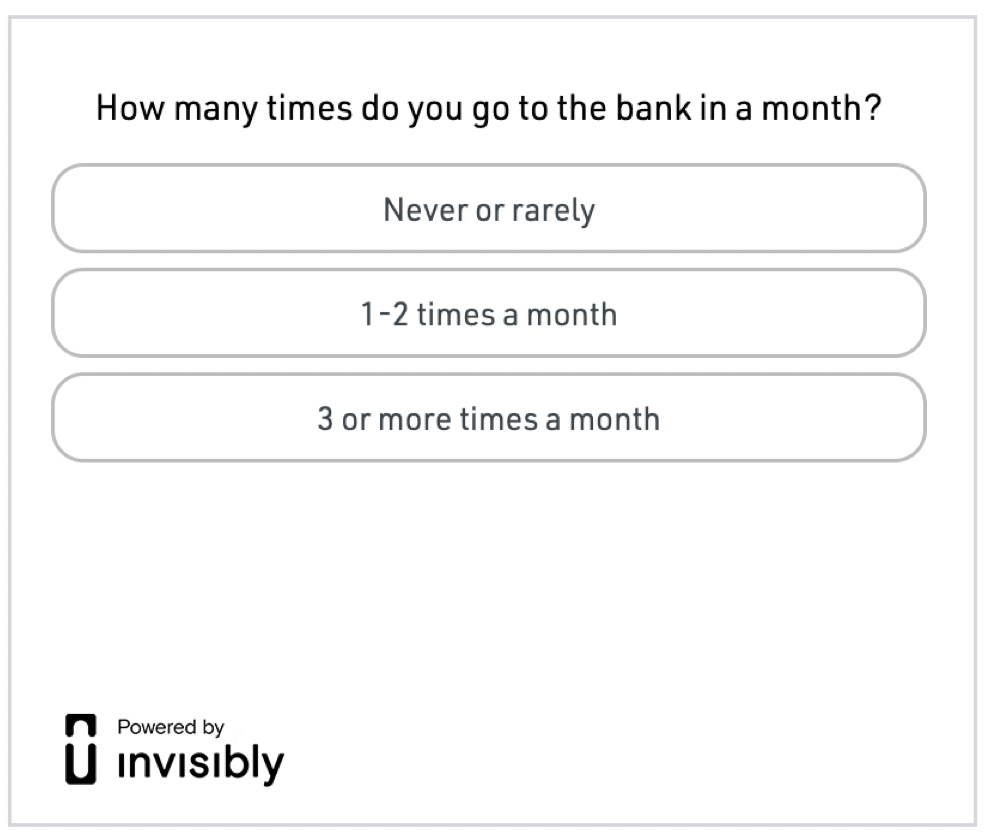The height and width of the screenshot is (838, 988).
Task: Open the "invisibly" wordmark link
Action: (x=200, y=763)
